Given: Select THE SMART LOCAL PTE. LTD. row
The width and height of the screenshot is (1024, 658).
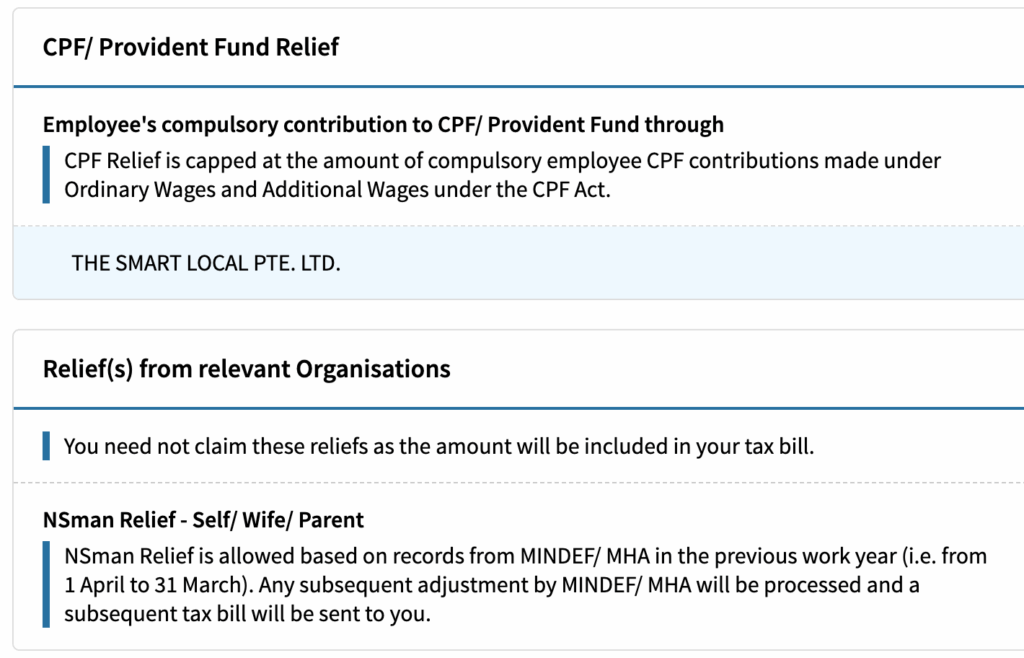Looking at the screenshot, I should pyautogui.click(x=519, y=263).
